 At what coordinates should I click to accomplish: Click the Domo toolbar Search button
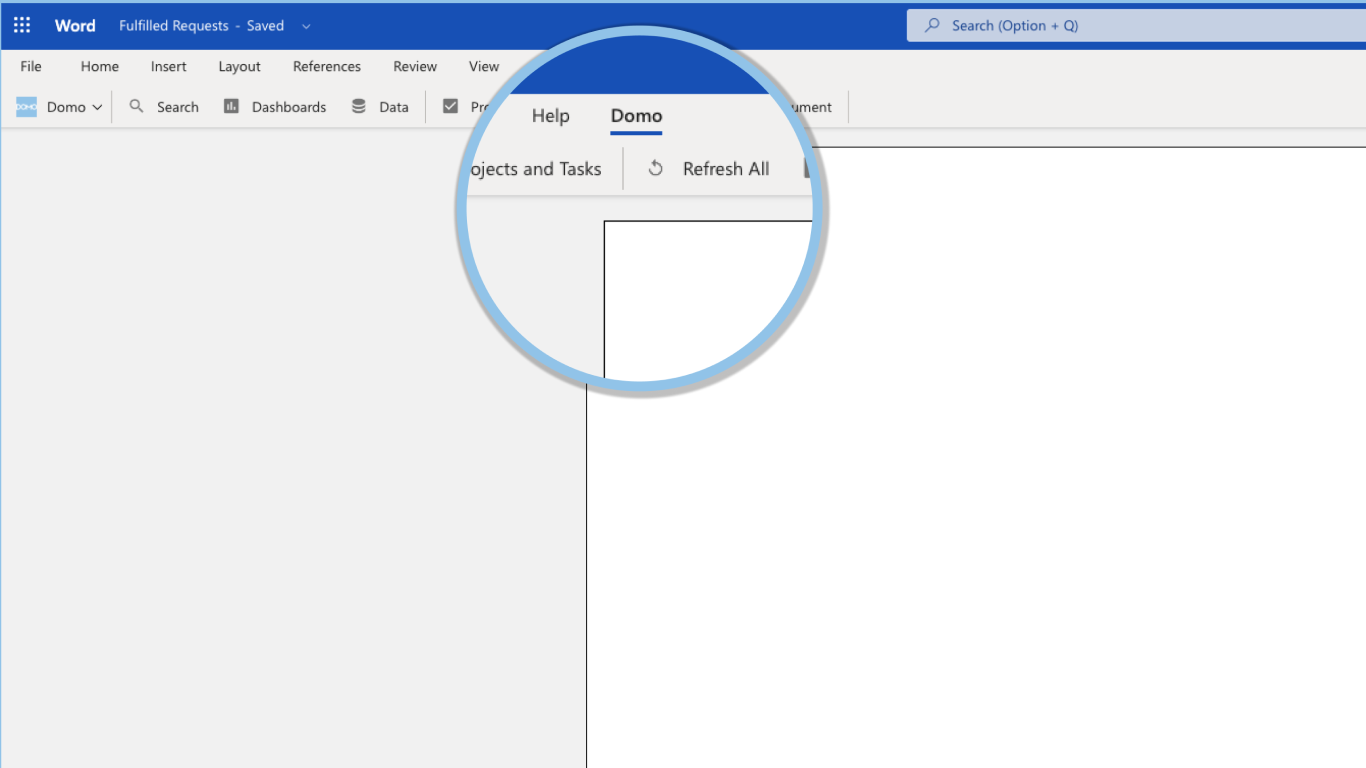click(x=165, y=107)
